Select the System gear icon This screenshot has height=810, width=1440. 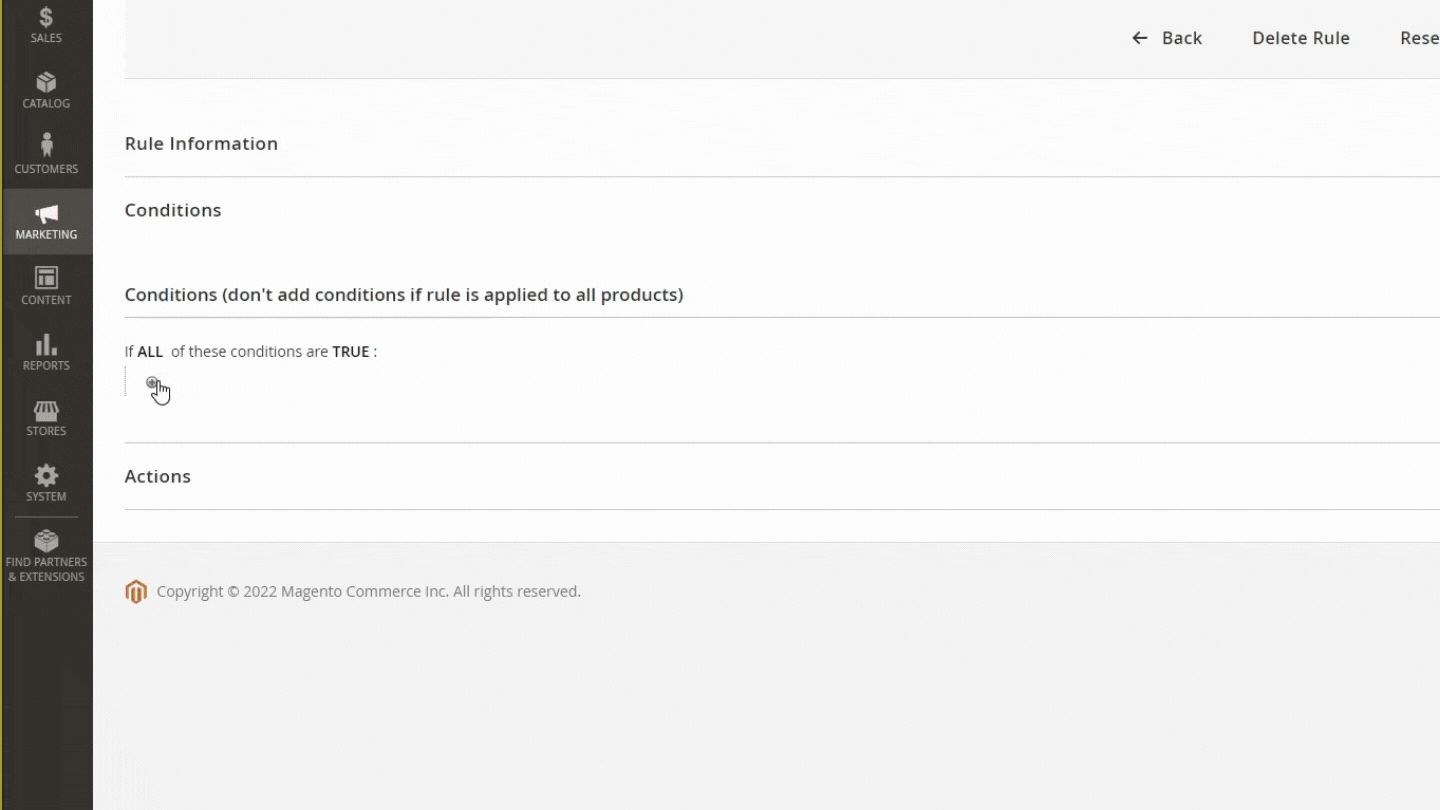point(46,477)
